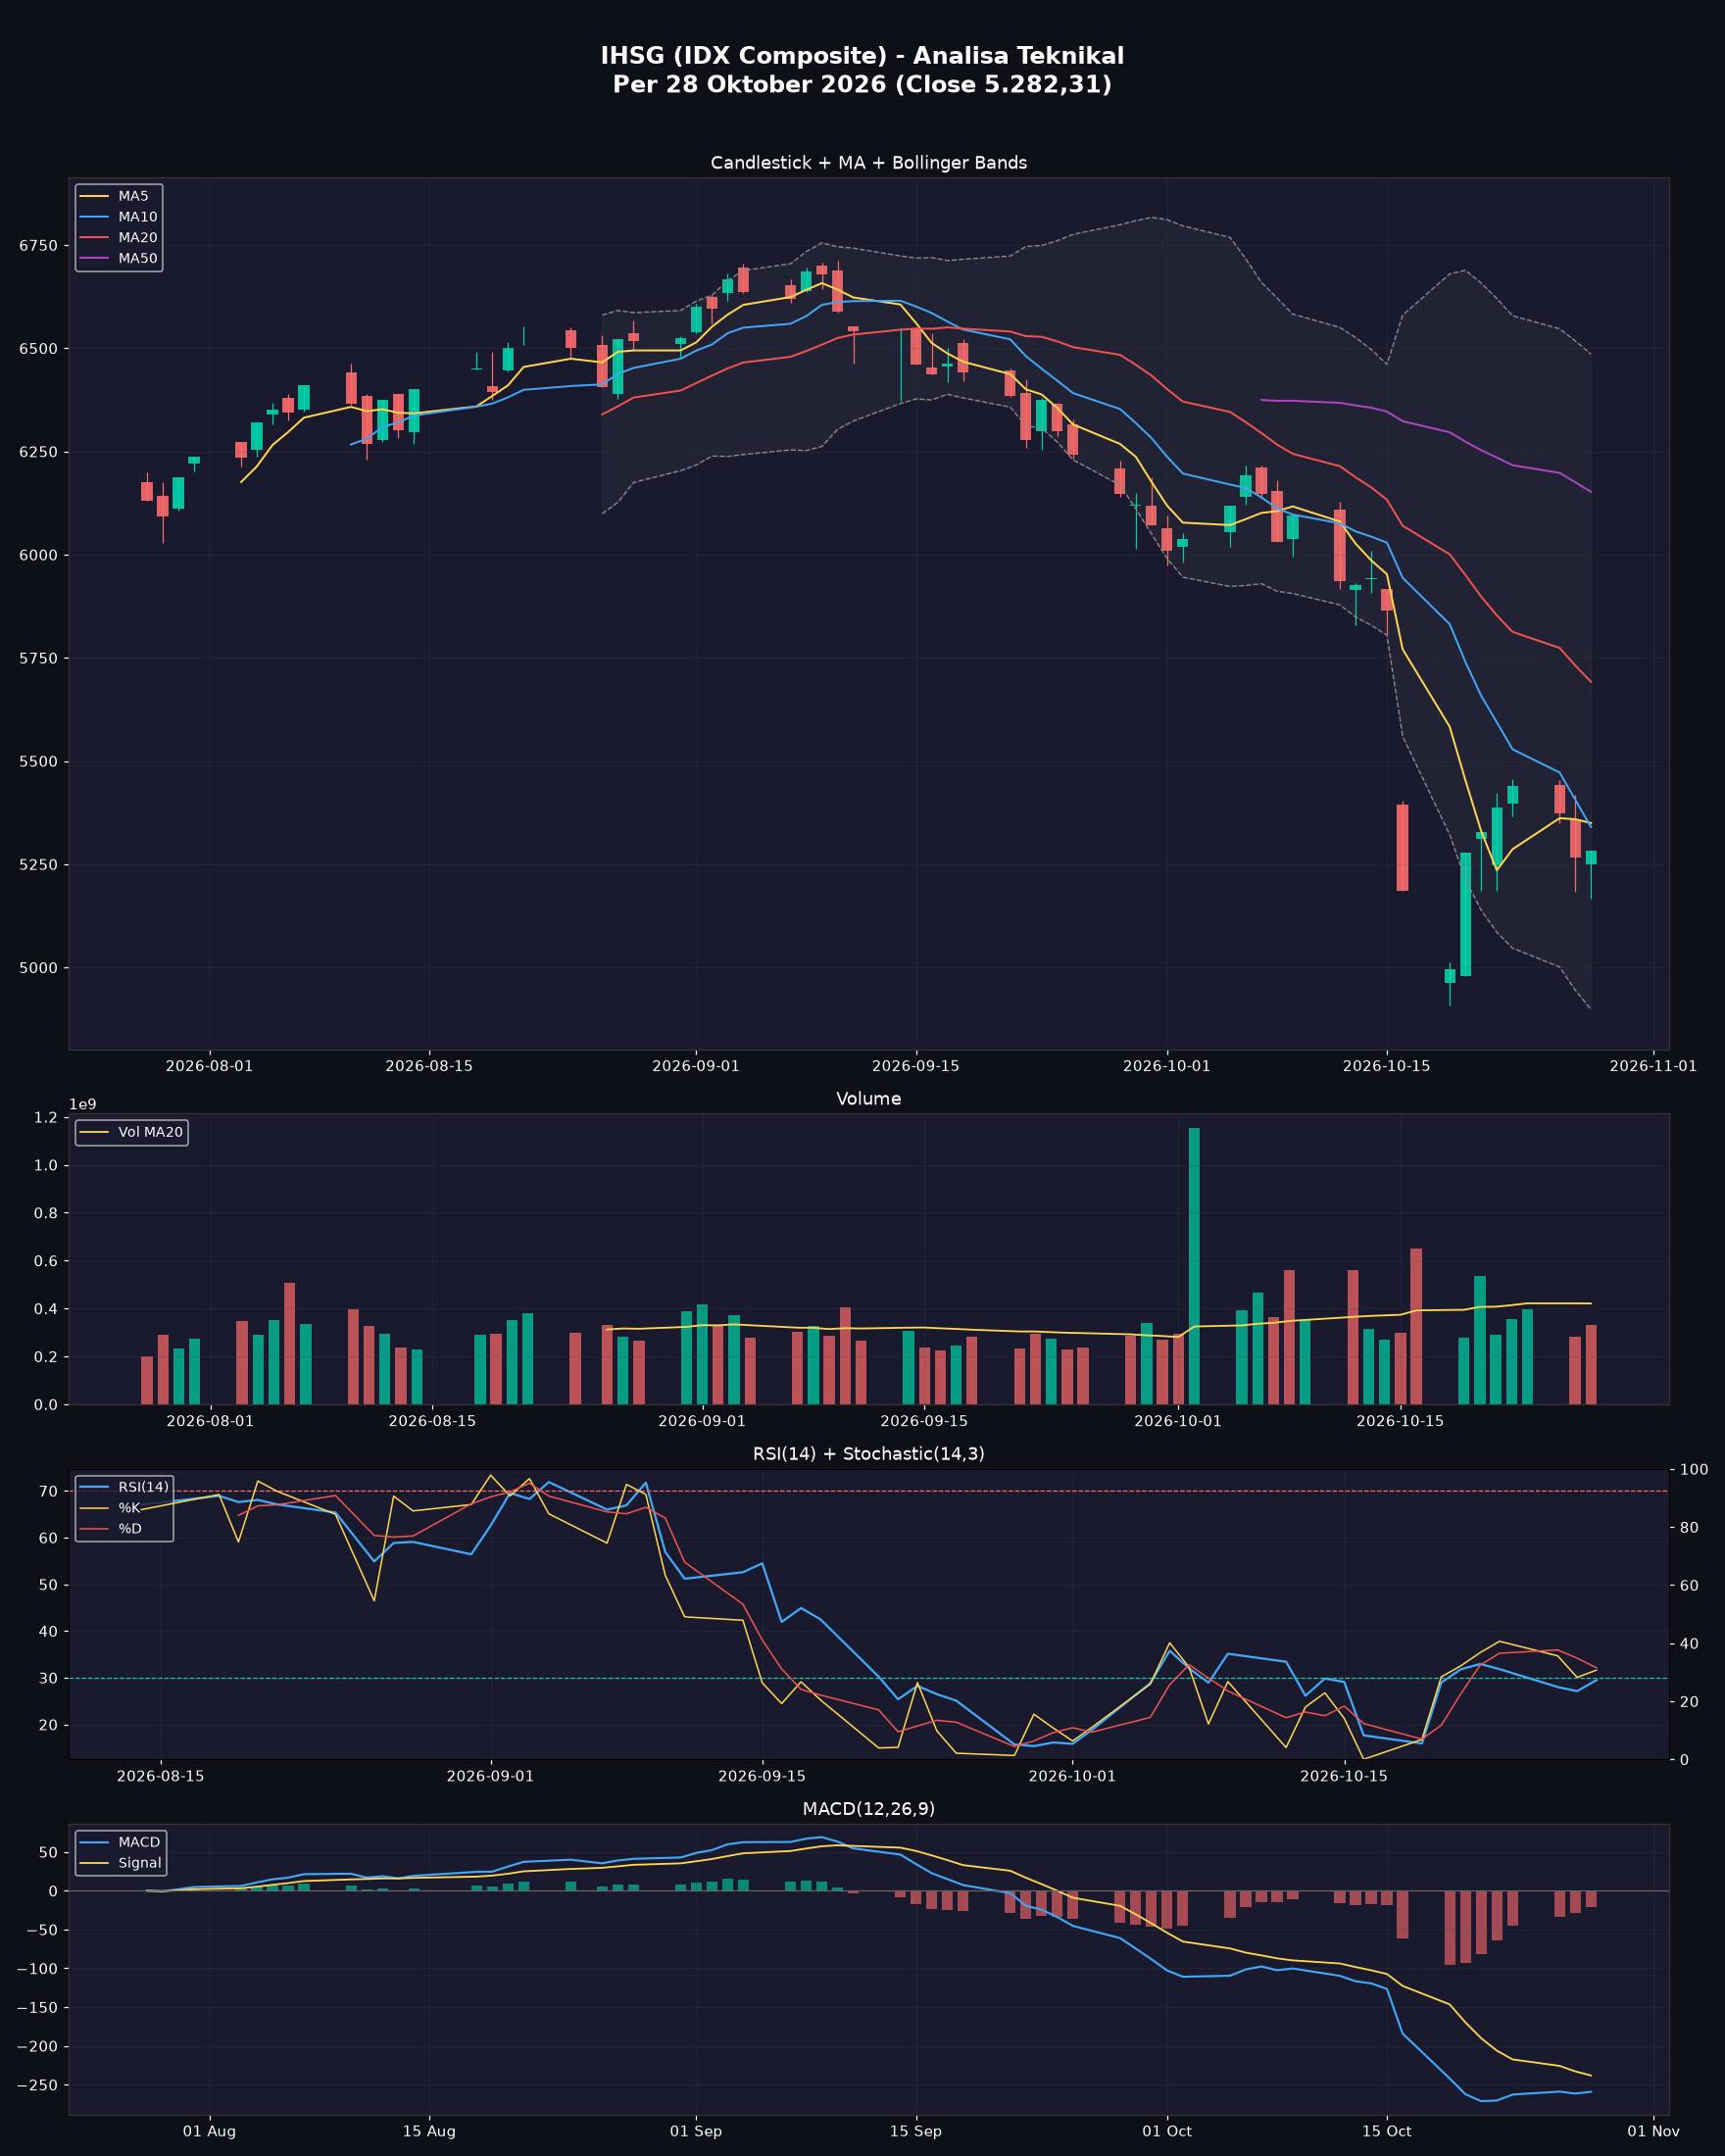This screenshot has width=1725, height=2156.
Task: Click the −250 label on the MACD axis
Action: pyautogui.click(x=36, y=2085)
